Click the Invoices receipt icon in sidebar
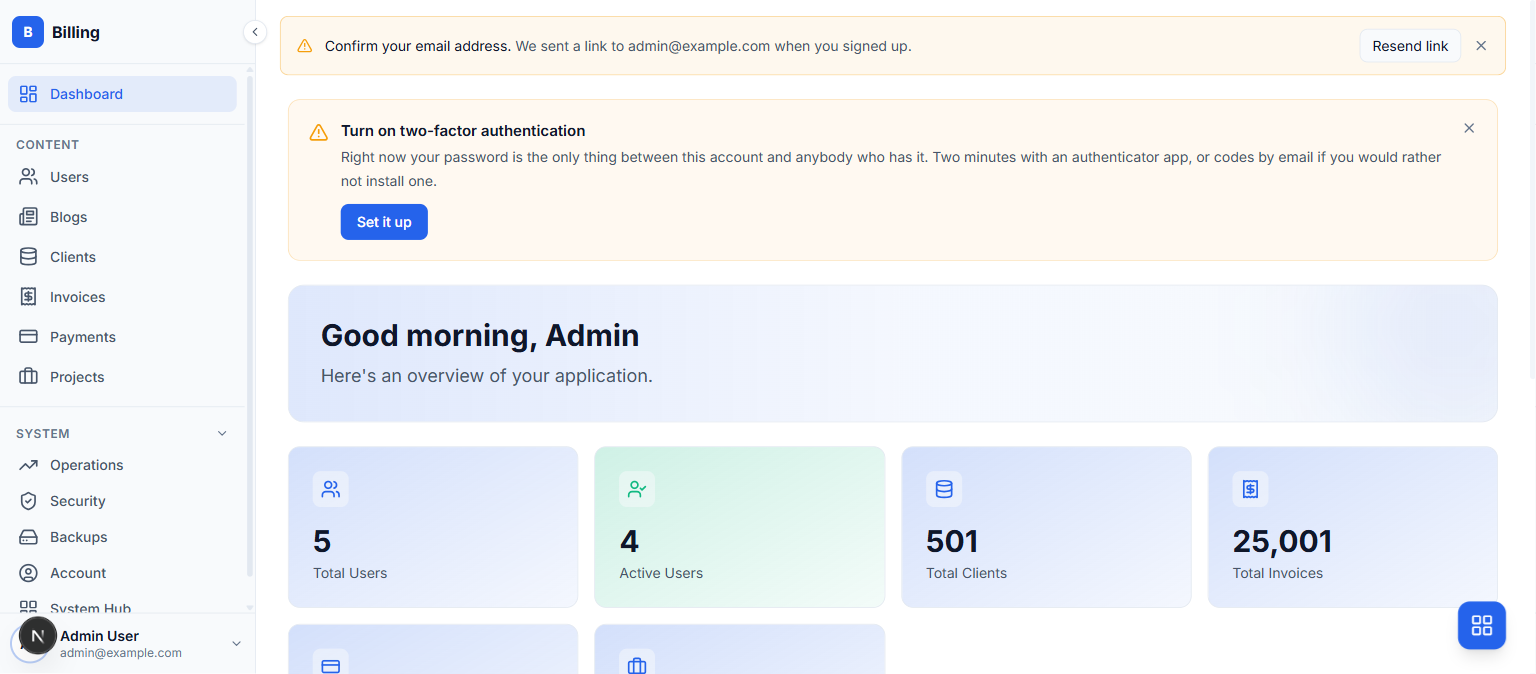Screen dimensions: 1536x674 [x=28, y=297]
